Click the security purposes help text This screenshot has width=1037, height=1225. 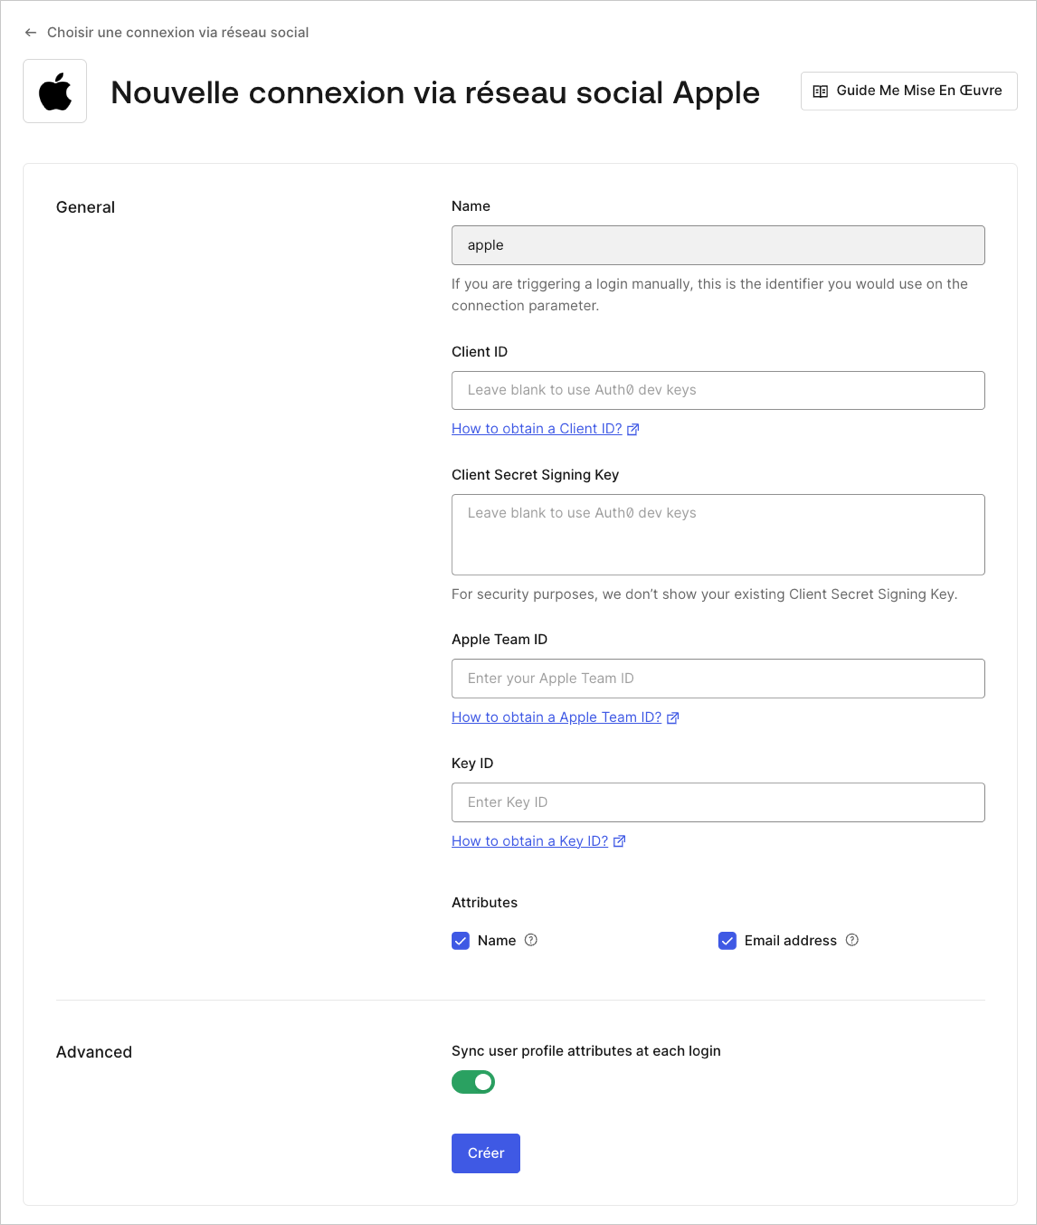click(705, 594)
